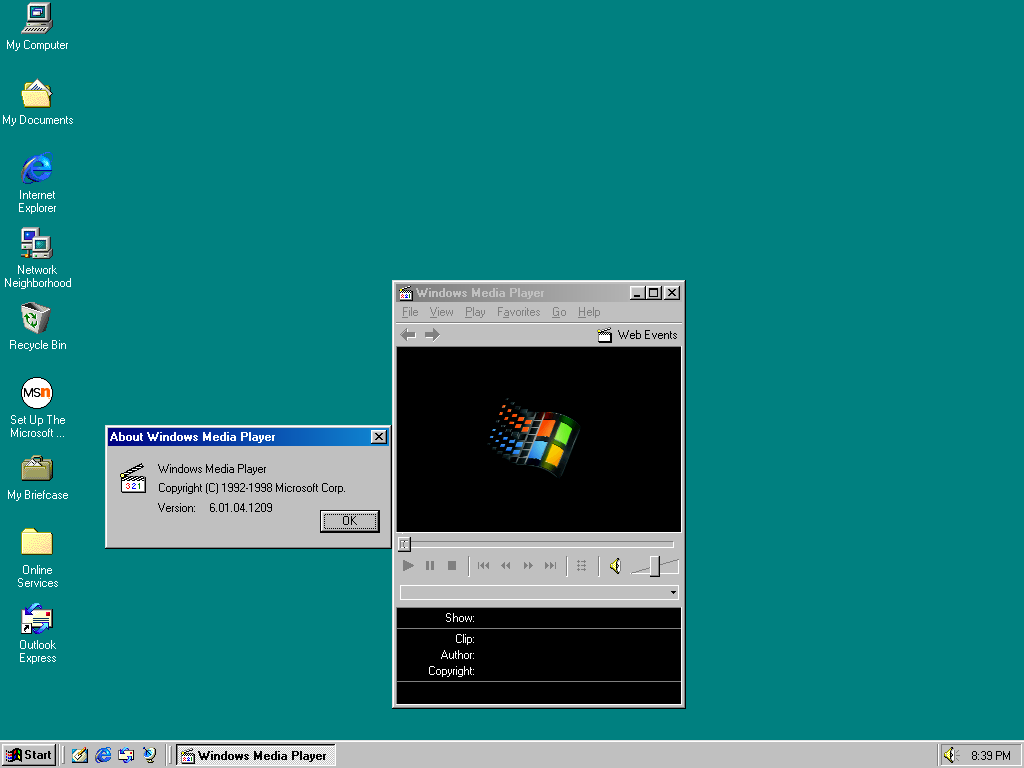Click the Fast Forward button
This screenshot has width=1024, height=768.
pyautogui.click(x=528, y=566)
